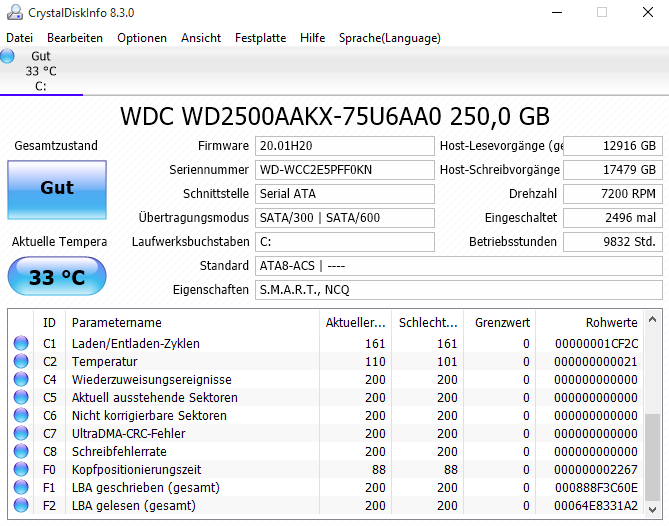This screenshot has width=669, height=526.
Task: Click the ID column header
Action: tap(49, 323)
